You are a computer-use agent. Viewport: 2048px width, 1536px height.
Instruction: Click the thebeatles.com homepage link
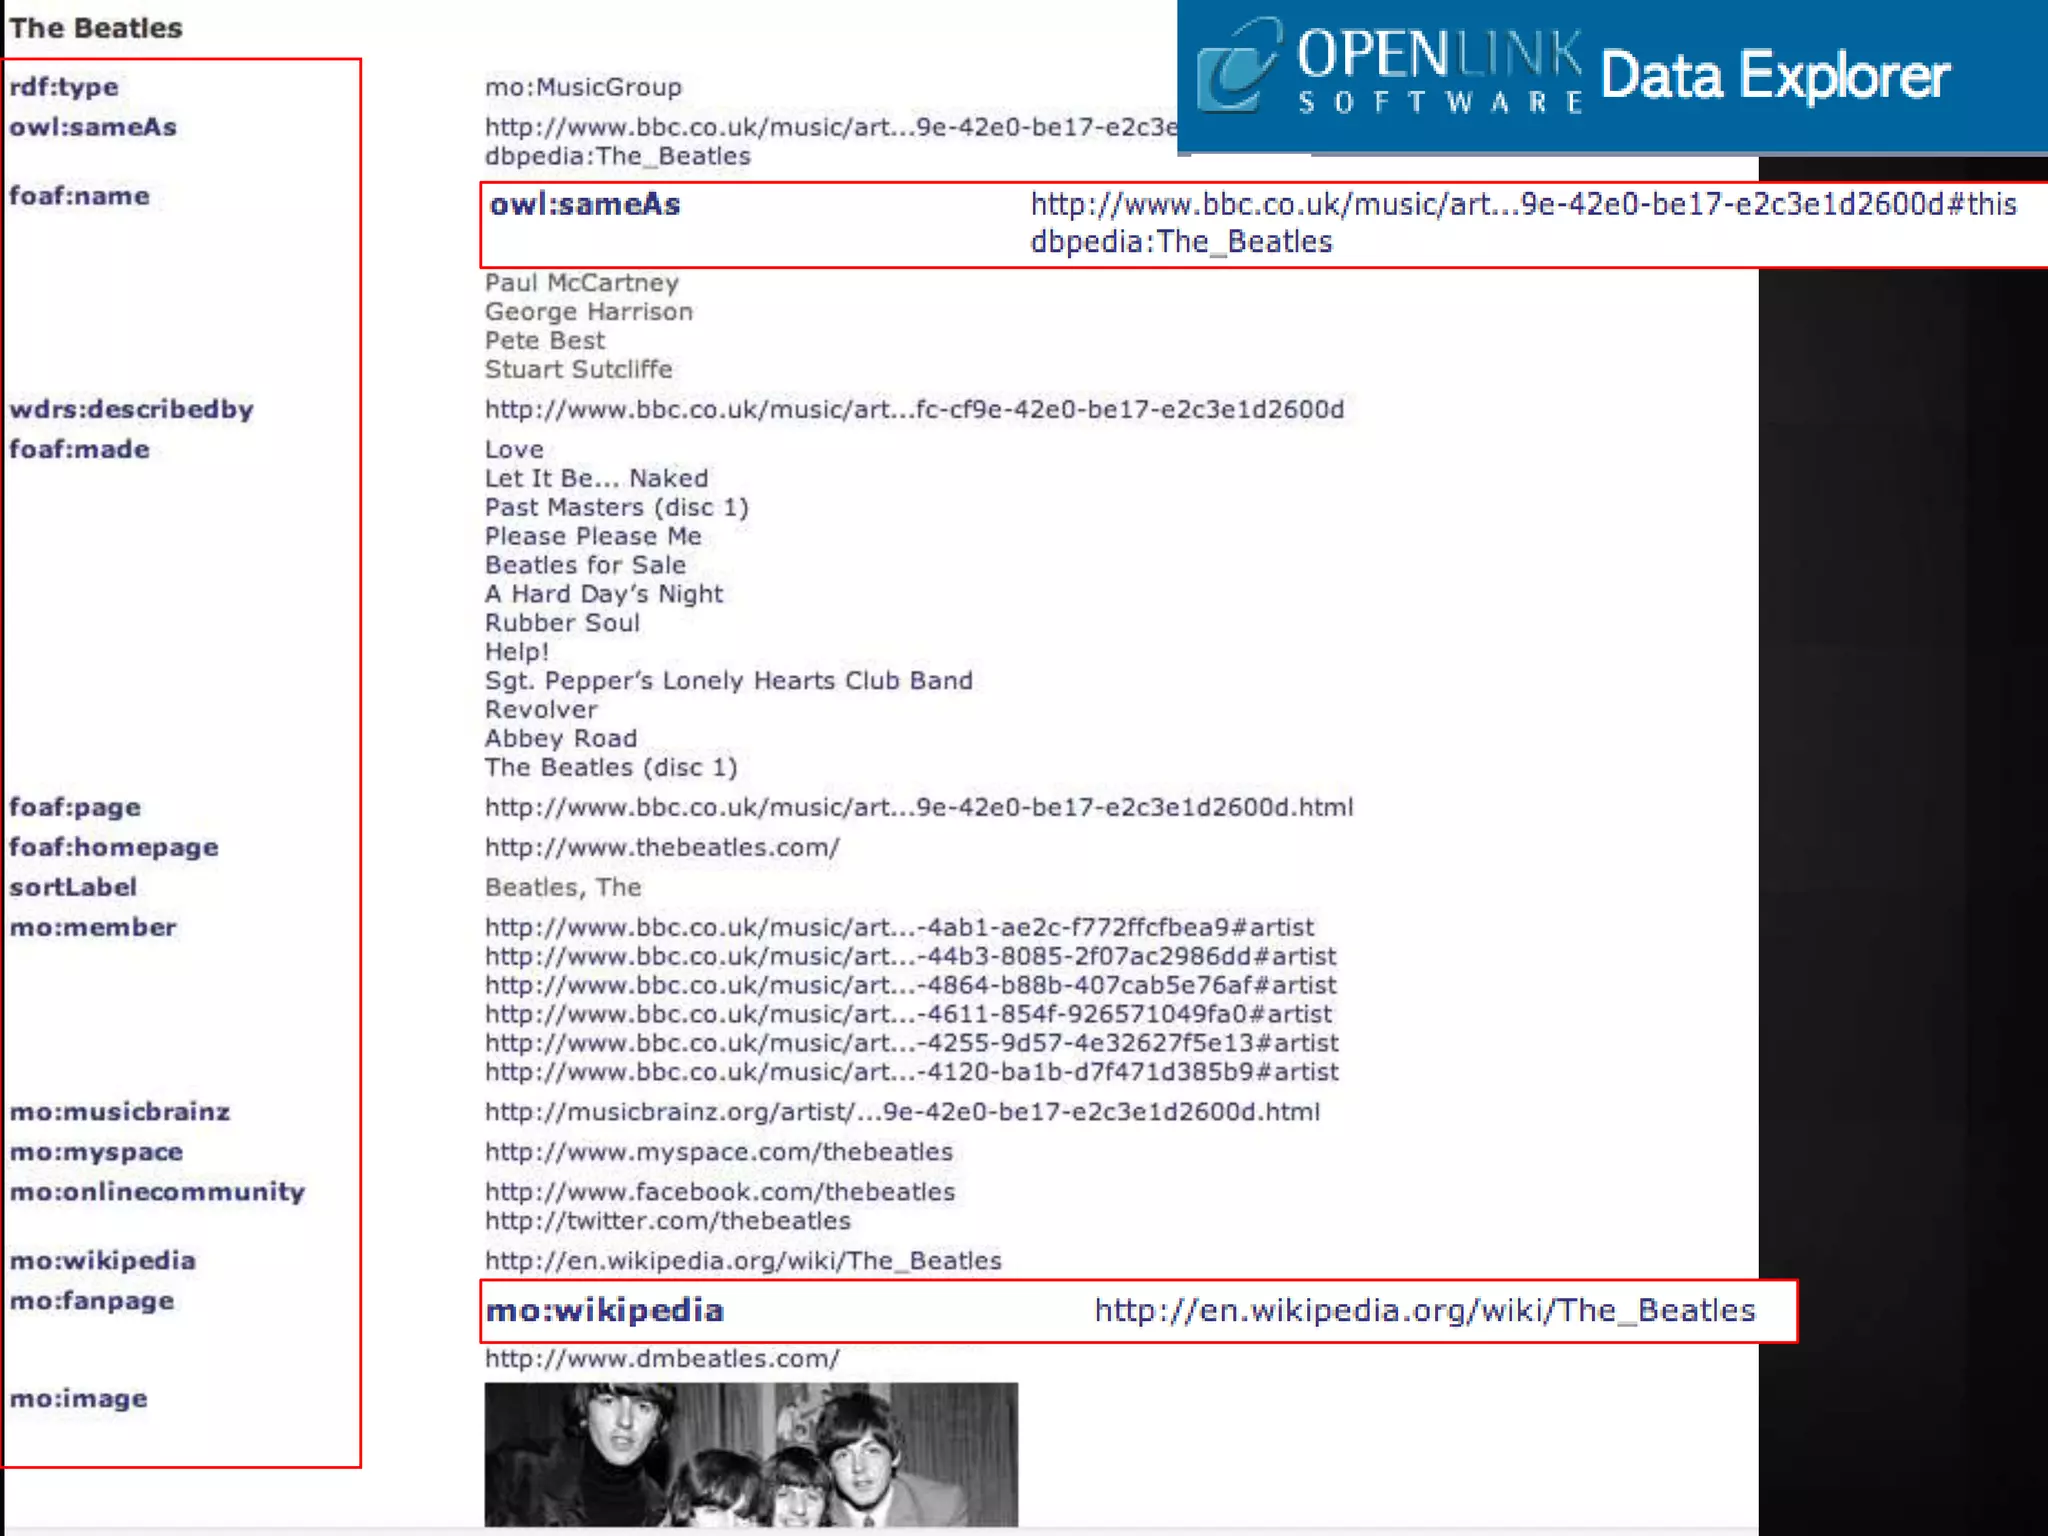pos(661,847)
